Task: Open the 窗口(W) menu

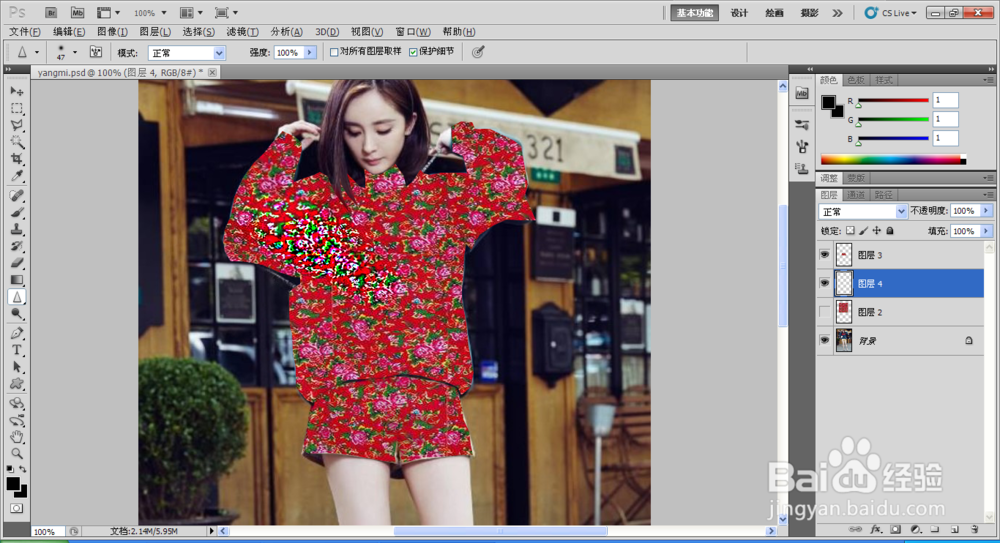Action: click(413, 32)
